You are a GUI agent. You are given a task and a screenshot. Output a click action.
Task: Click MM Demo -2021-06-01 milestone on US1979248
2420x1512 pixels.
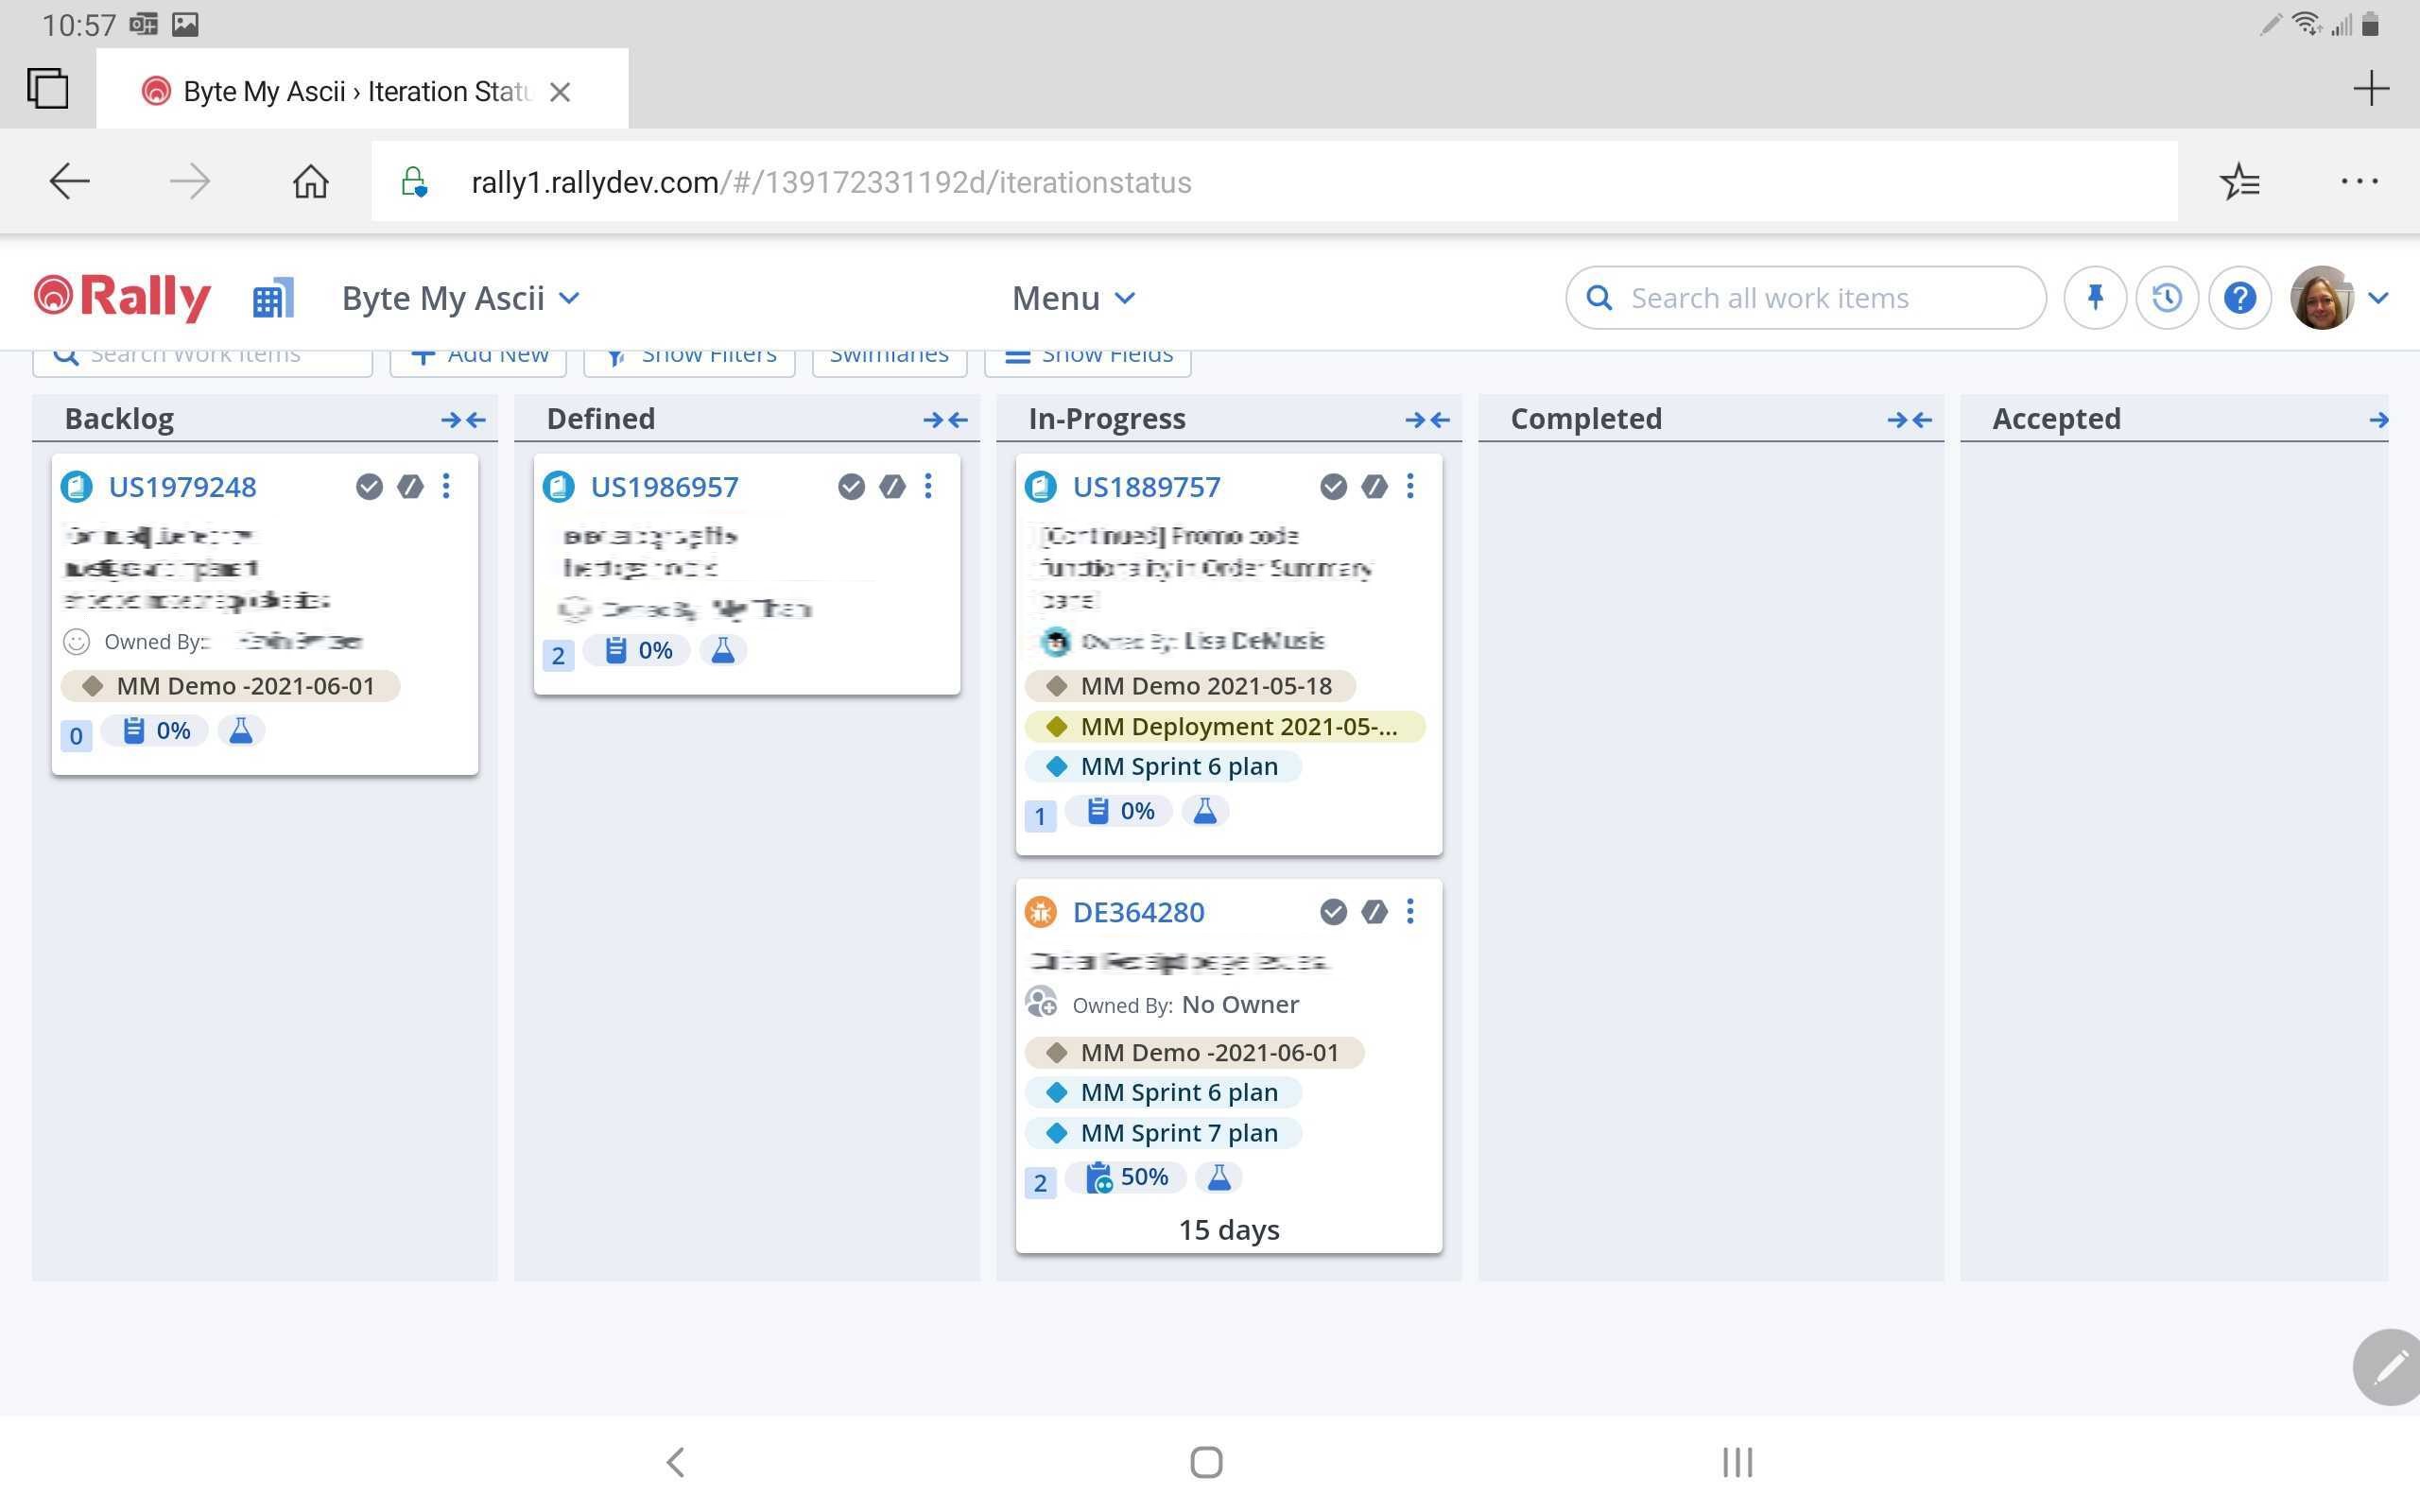coord(230,686)
